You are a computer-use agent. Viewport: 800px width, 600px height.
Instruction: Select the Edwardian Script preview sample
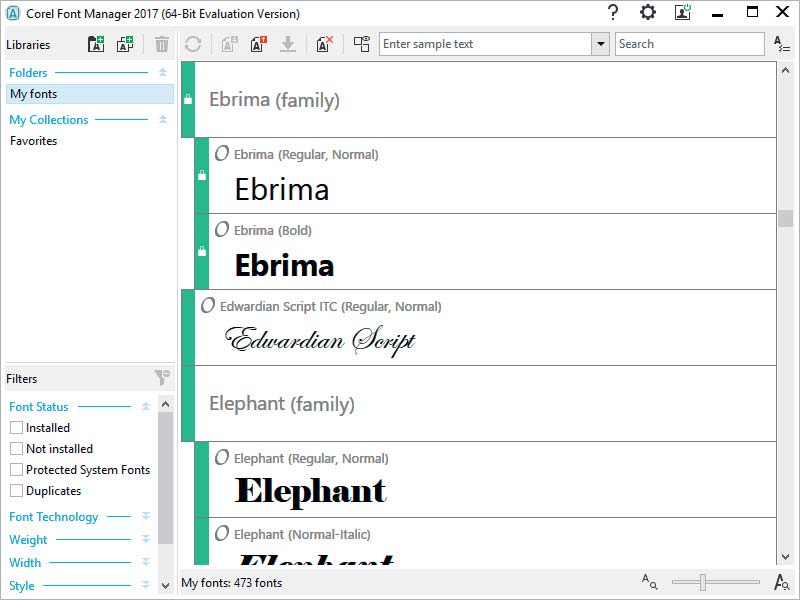point(320,341)
